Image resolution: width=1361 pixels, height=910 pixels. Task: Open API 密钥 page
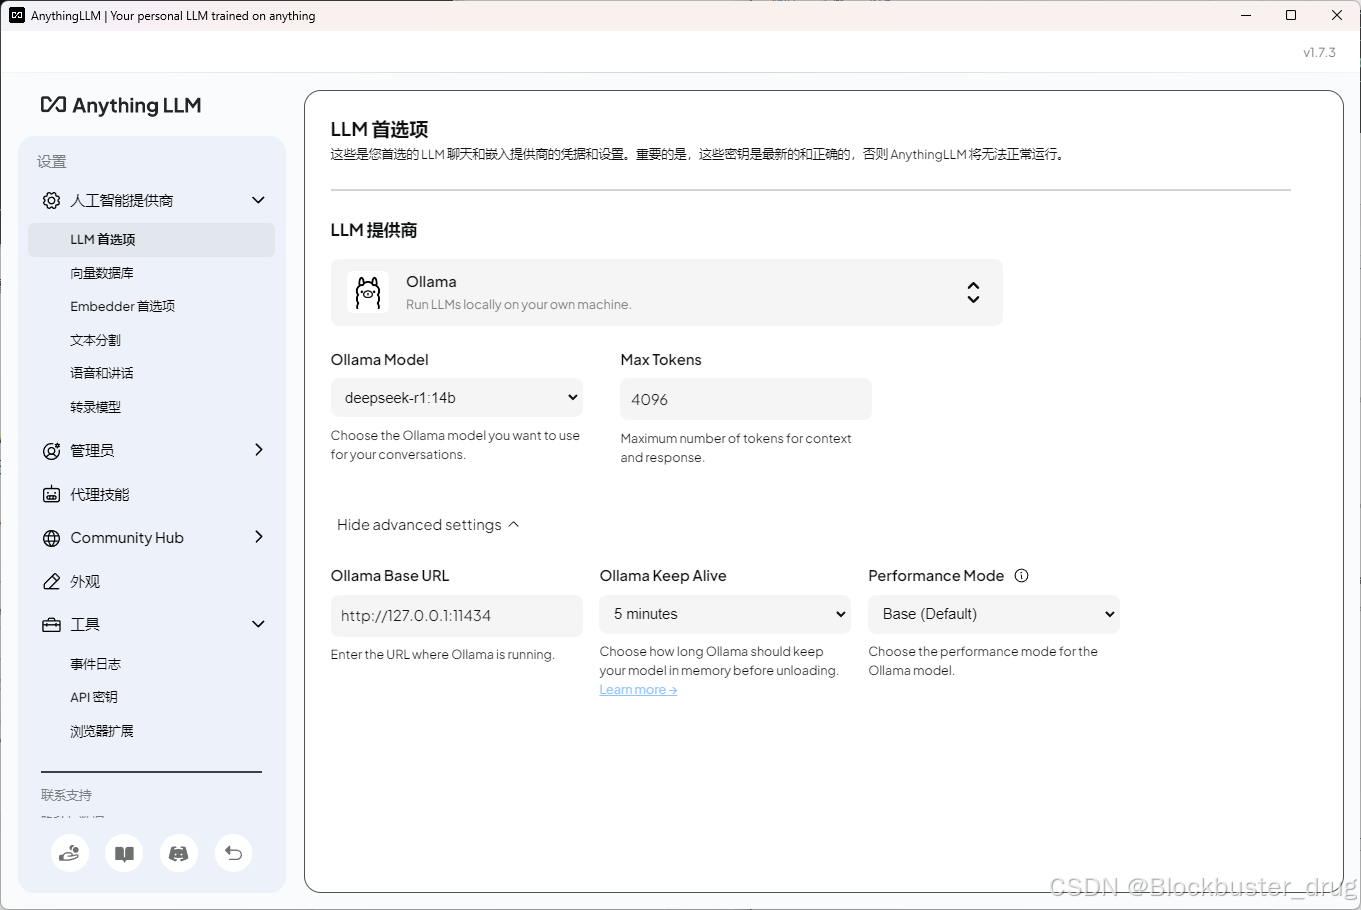point(94,697)
